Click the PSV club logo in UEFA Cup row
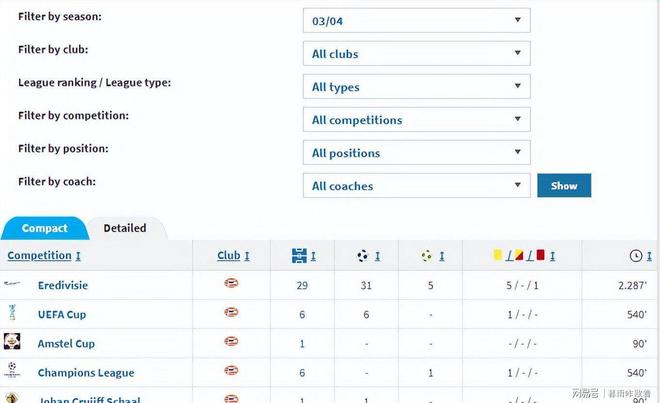 [231, 313]
